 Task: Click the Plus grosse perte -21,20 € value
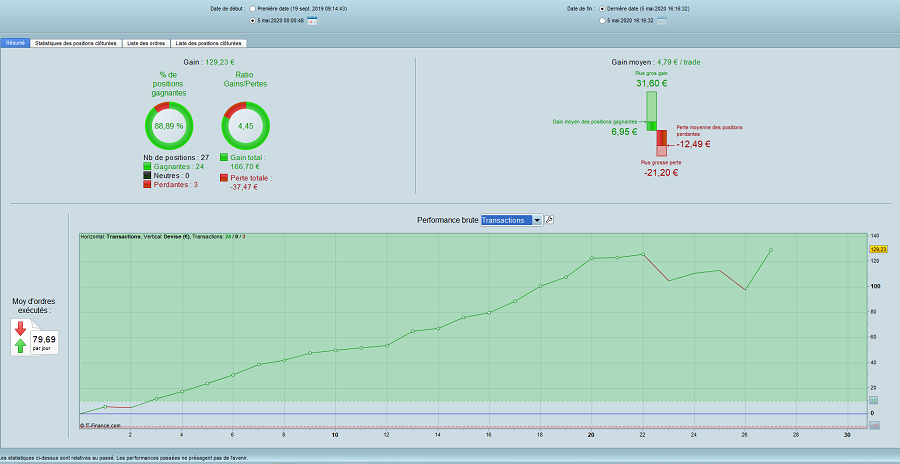pyautogui.click(x=660, y=172)
